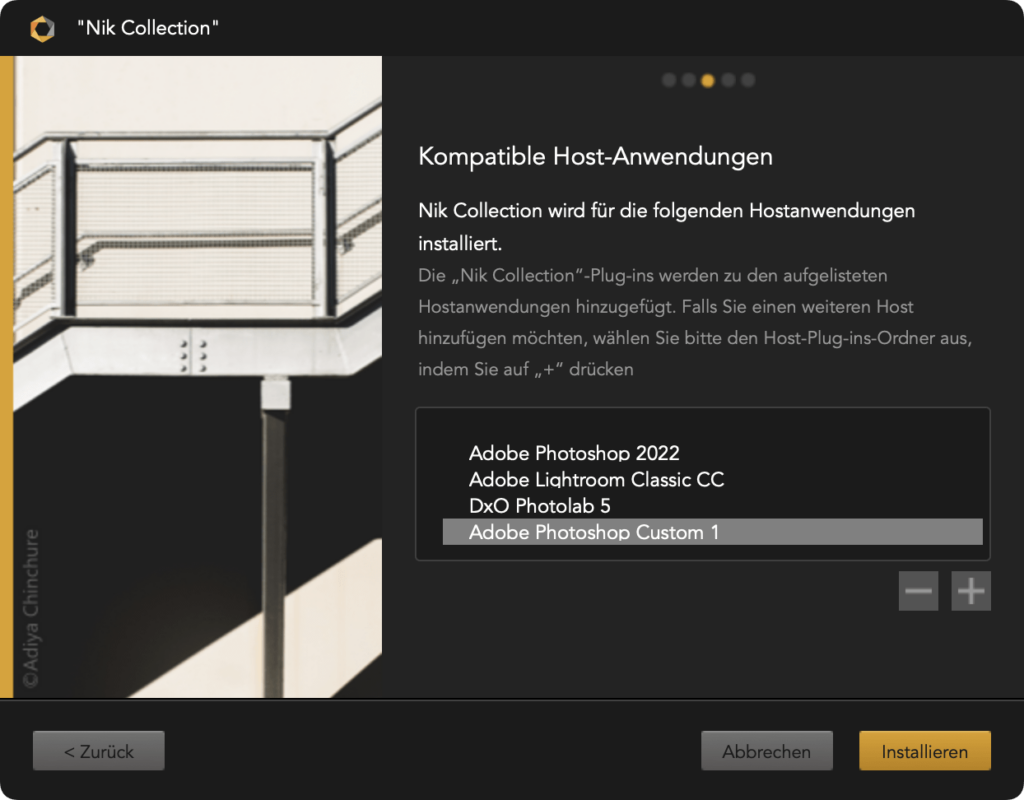Click the highlighted third step dot
Screen dimensions: 1024x800
[708, 80]
